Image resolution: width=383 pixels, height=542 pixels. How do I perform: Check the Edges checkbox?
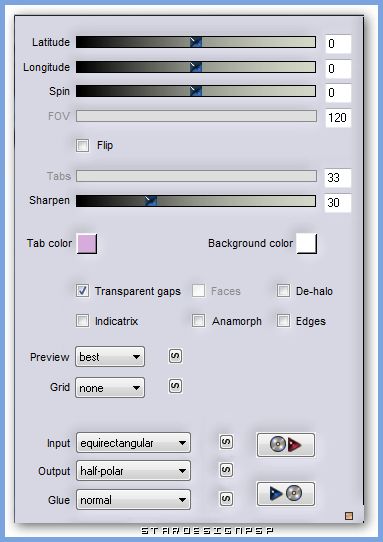tap(283, 321)
